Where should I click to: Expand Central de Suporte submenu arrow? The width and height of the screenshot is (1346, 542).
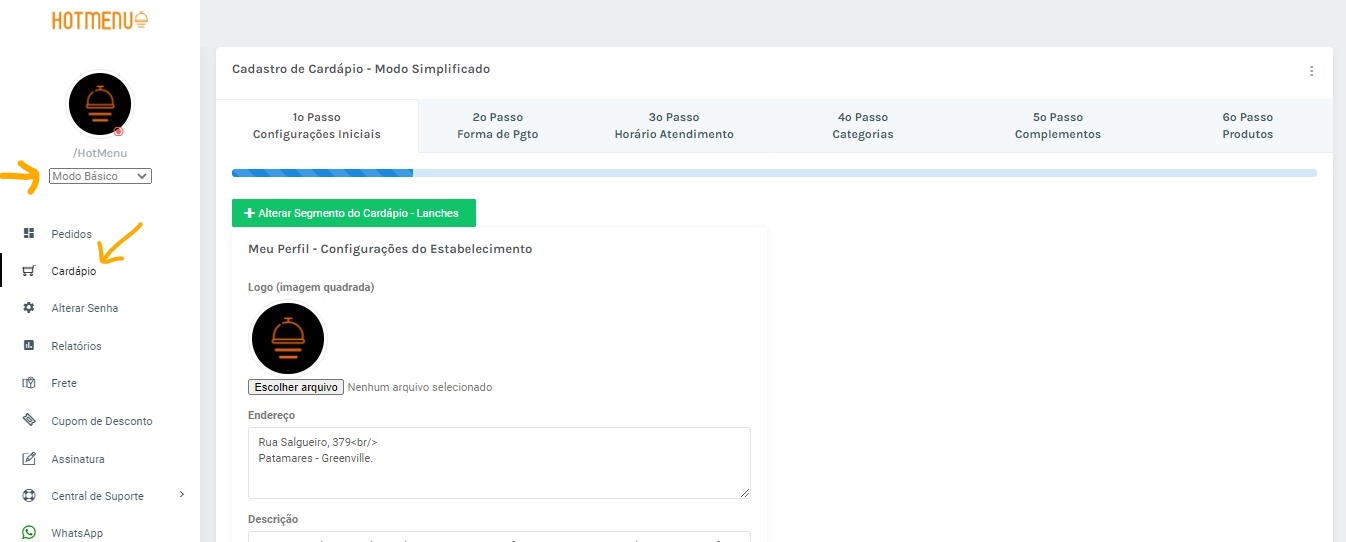pos(181,494)
